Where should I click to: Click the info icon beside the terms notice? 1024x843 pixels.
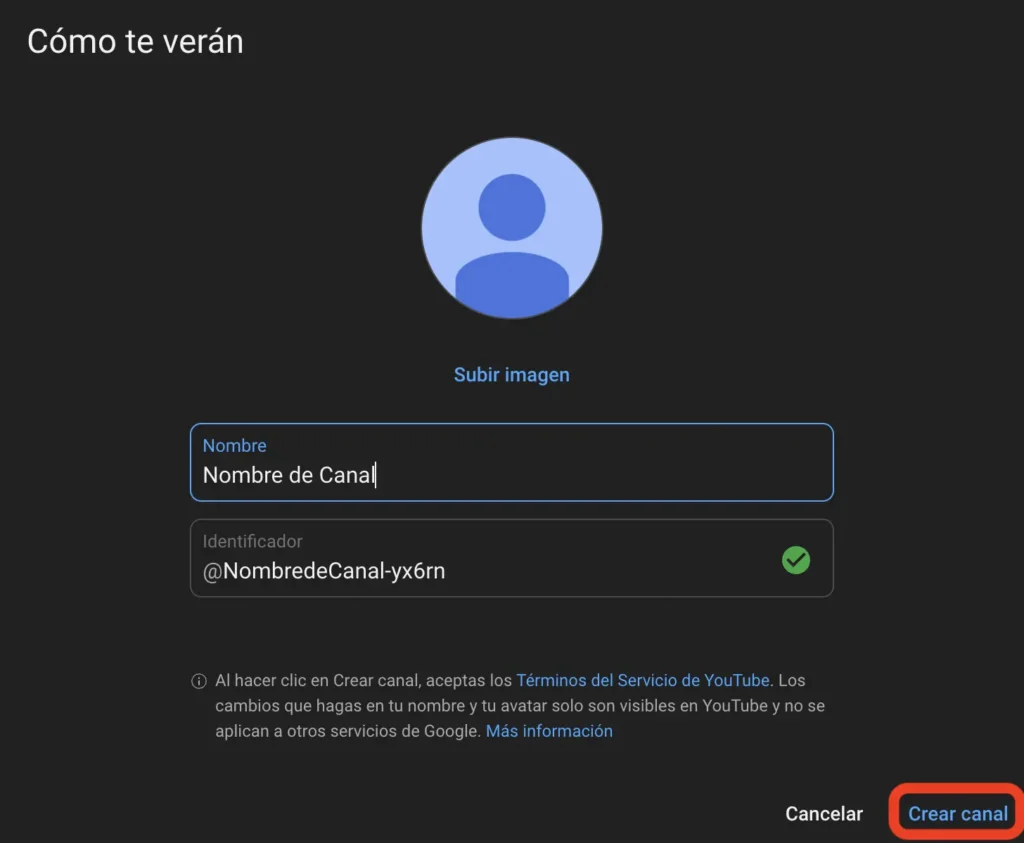pos(198,681)
